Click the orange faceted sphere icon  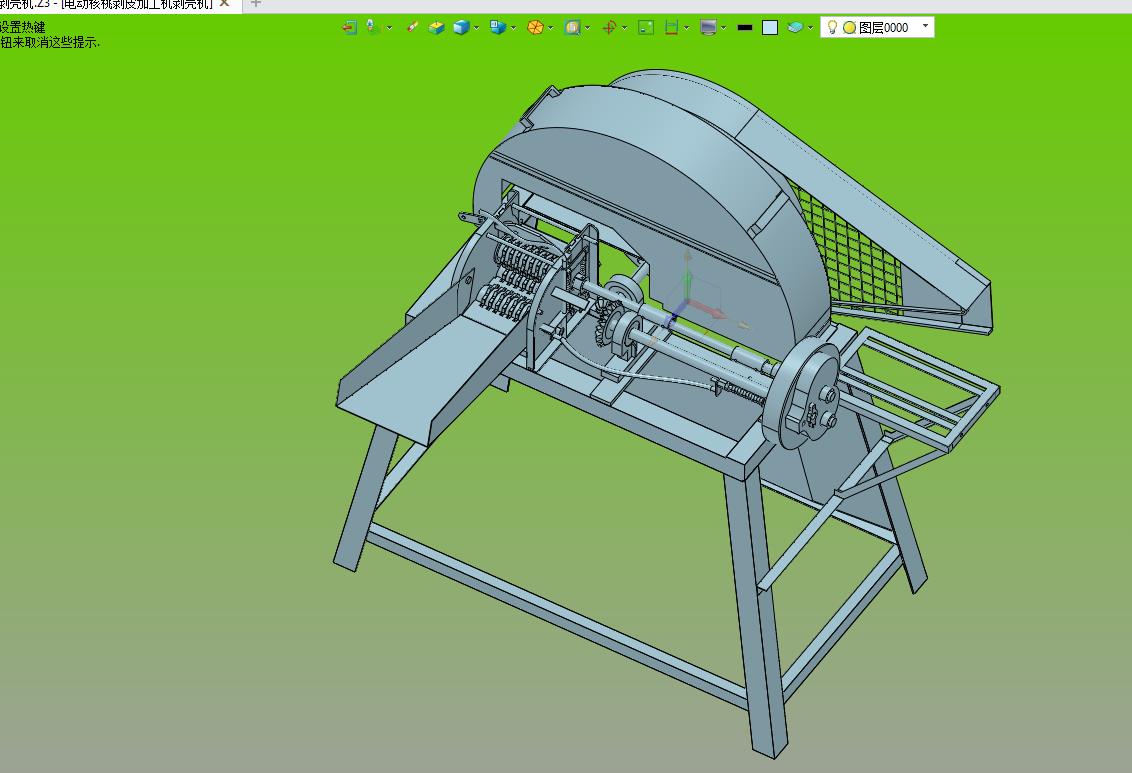pyautogui.click(x=535, y=27)
